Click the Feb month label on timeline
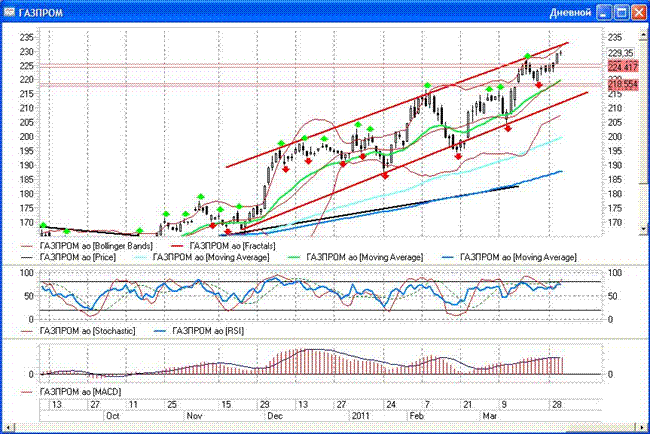This screenshot has height=434, width=650. click(x=416, y=416)
